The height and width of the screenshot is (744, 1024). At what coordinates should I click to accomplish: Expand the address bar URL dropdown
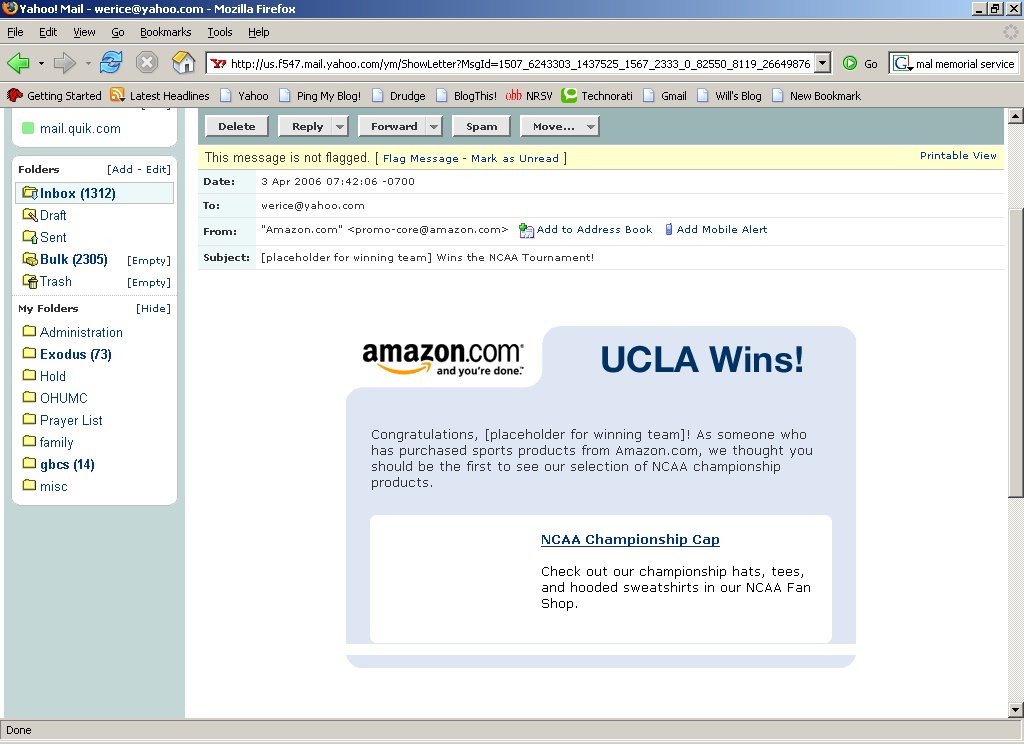(823, 63)
